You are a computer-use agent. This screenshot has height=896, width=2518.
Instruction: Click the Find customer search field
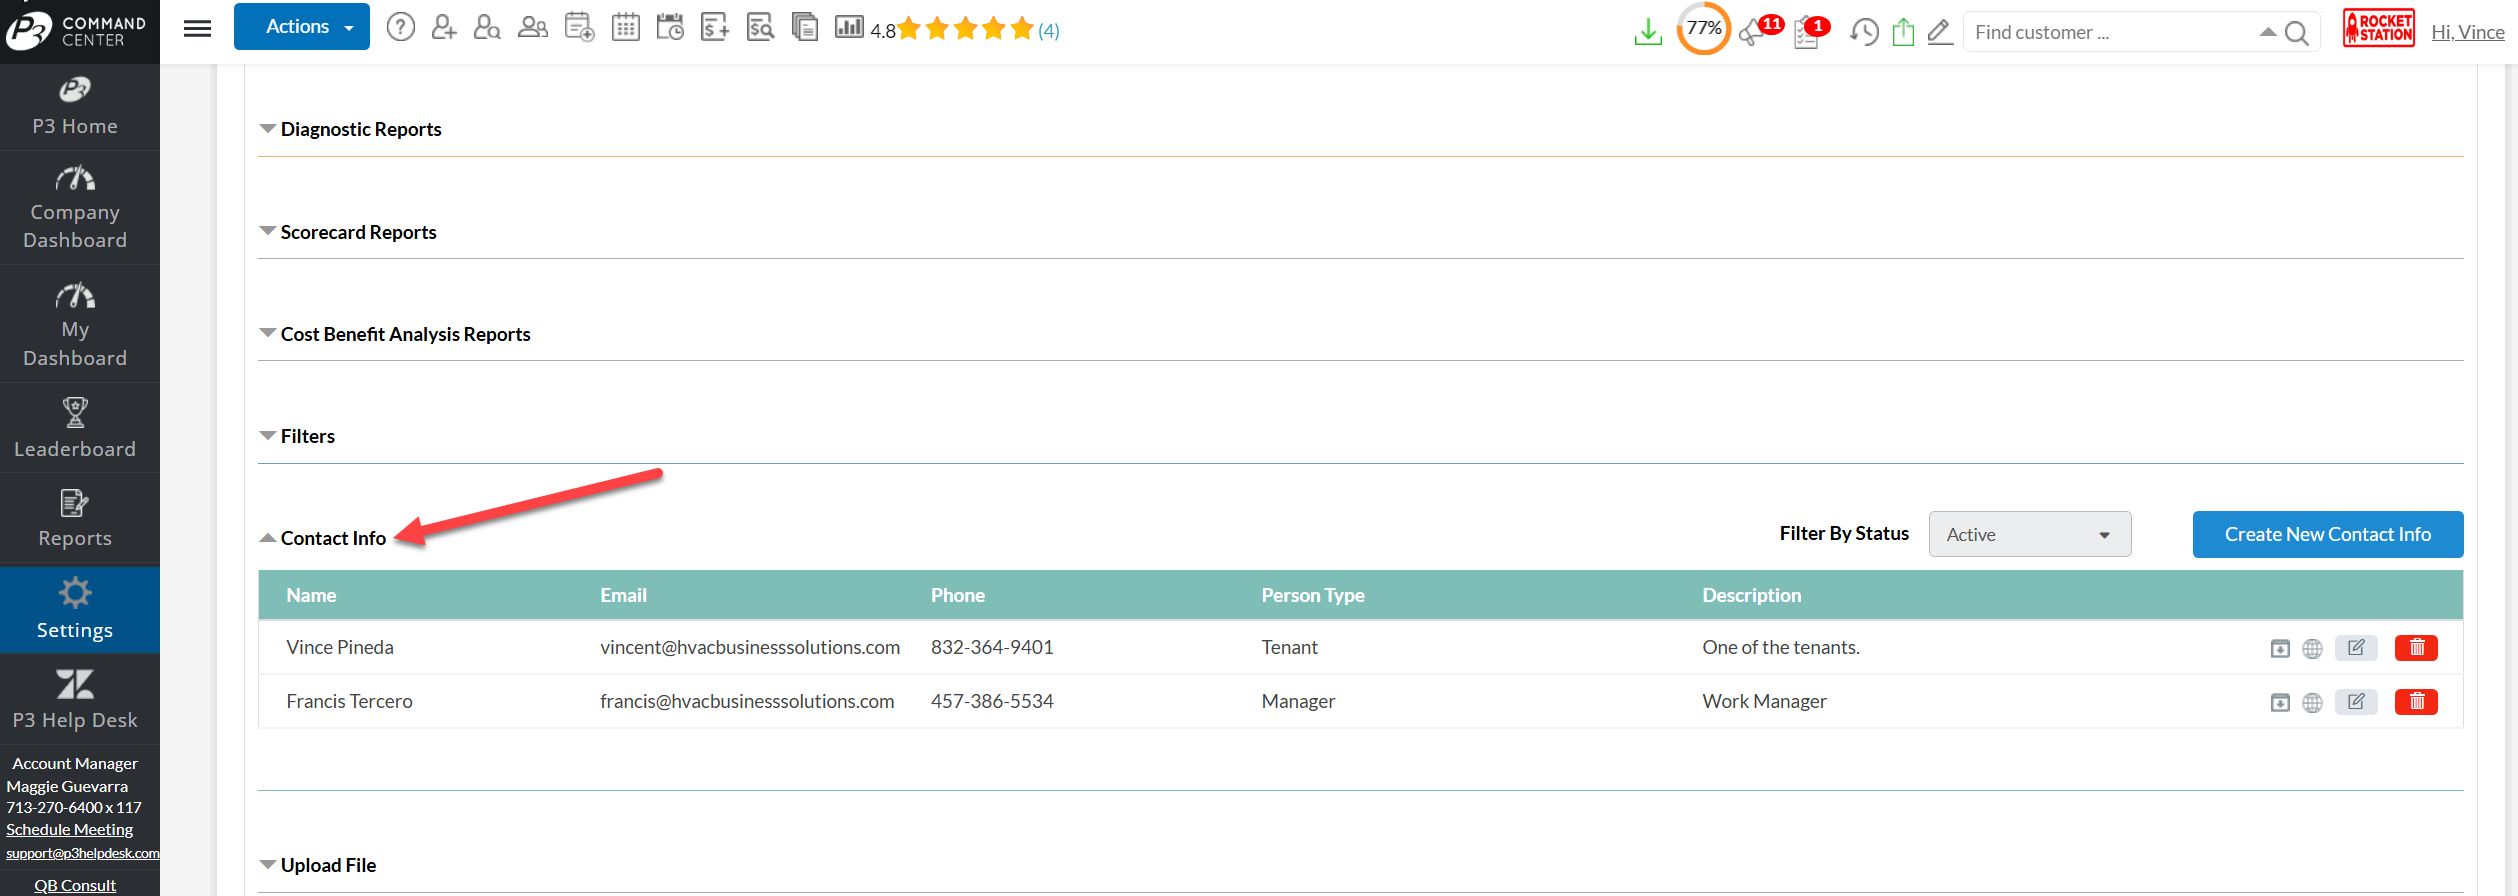(x=2110, y=32)
